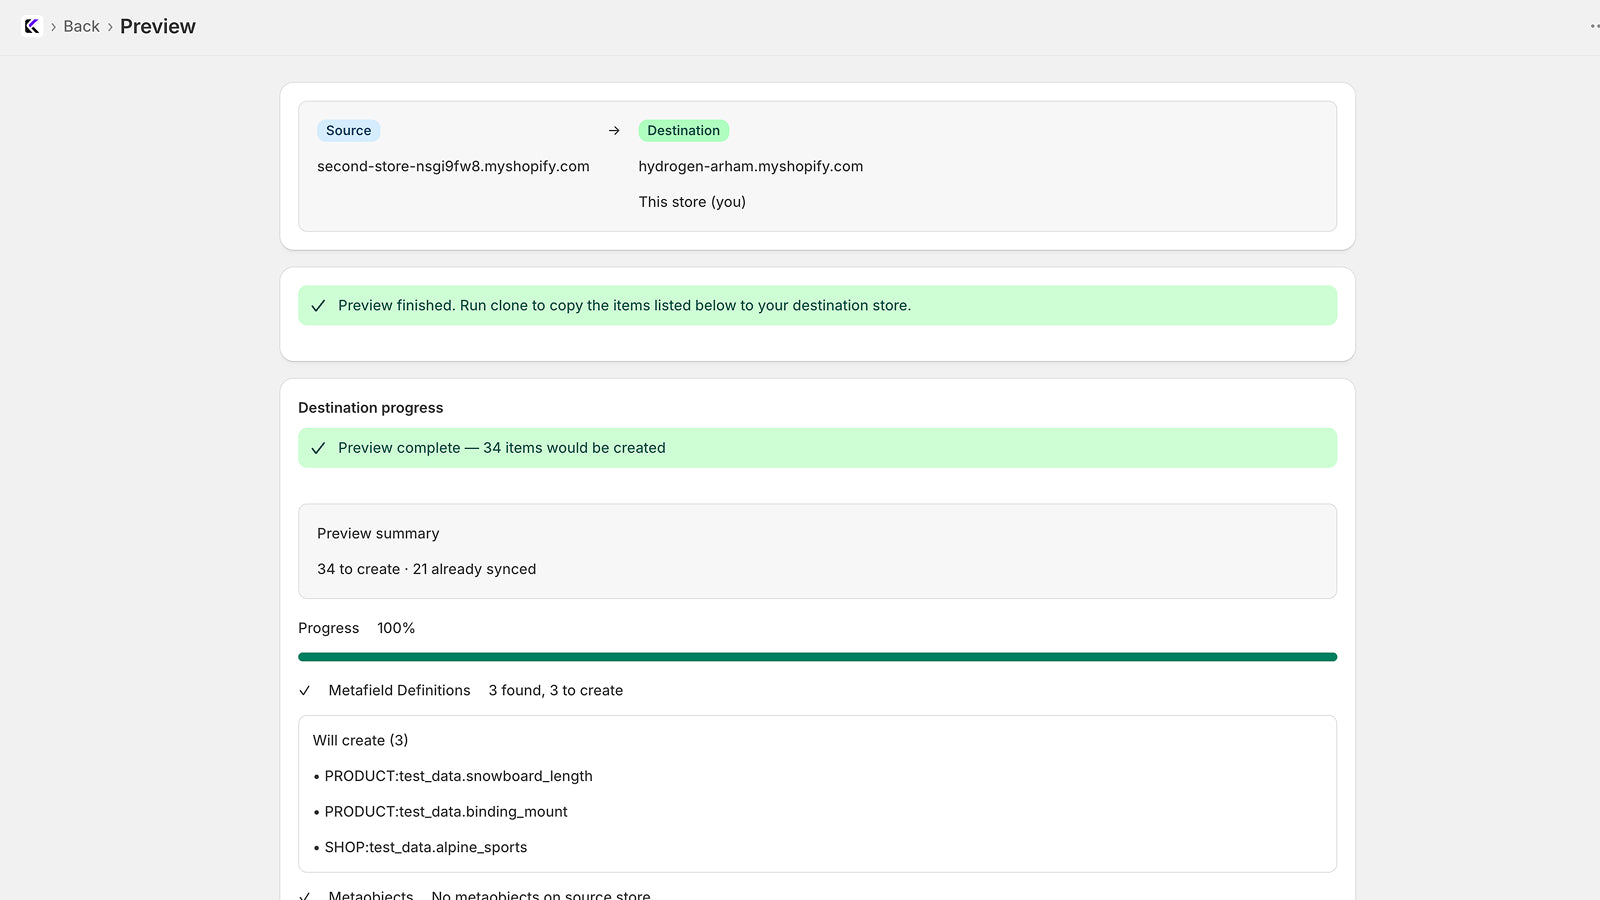Click checkmark next to Metafield Definitions
Viewport: 1600px width, 900px height.
[305, 691]
